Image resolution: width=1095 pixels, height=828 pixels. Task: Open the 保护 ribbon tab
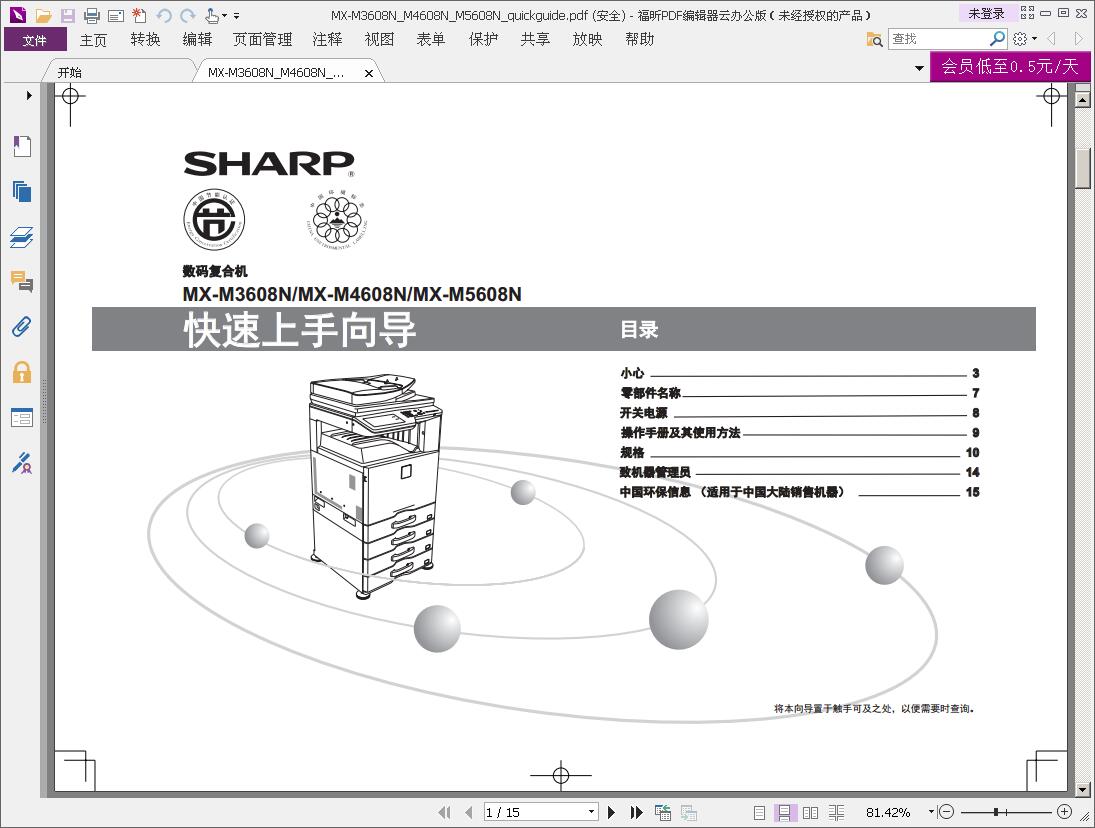[483, 40]
